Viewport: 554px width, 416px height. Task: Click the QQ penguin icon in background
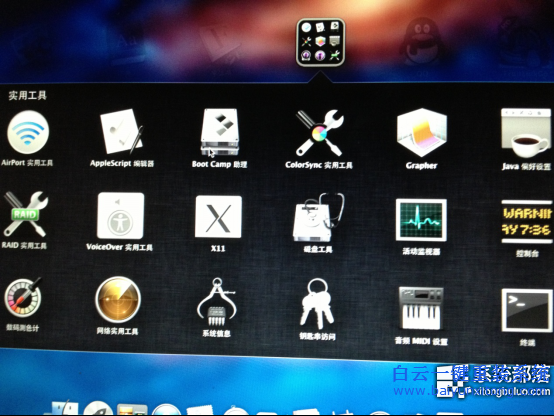point(419,41)
